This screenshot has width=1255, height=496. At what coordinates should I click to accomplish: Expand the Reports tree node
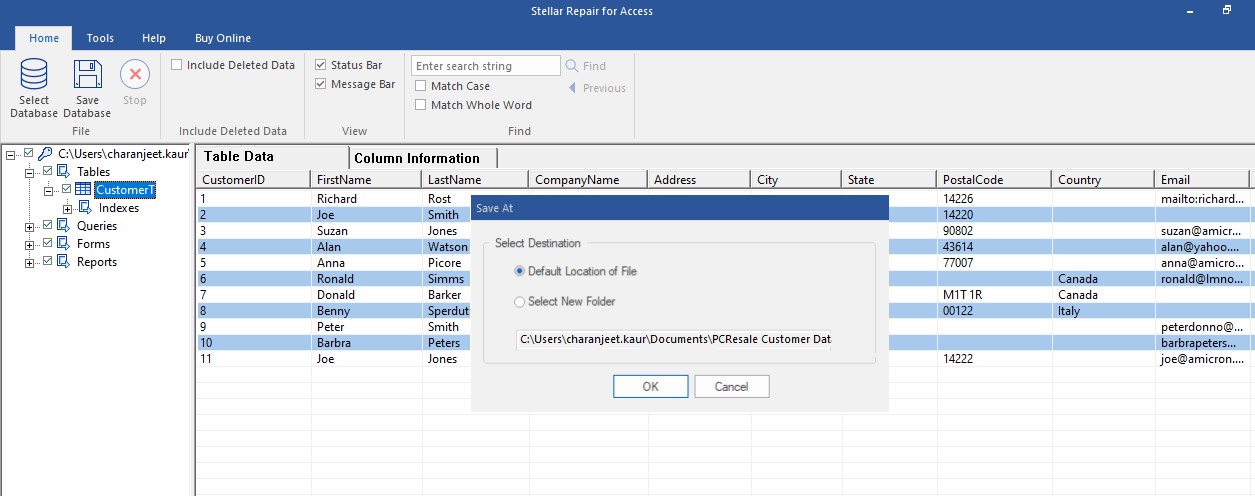[x=29, y=262]
